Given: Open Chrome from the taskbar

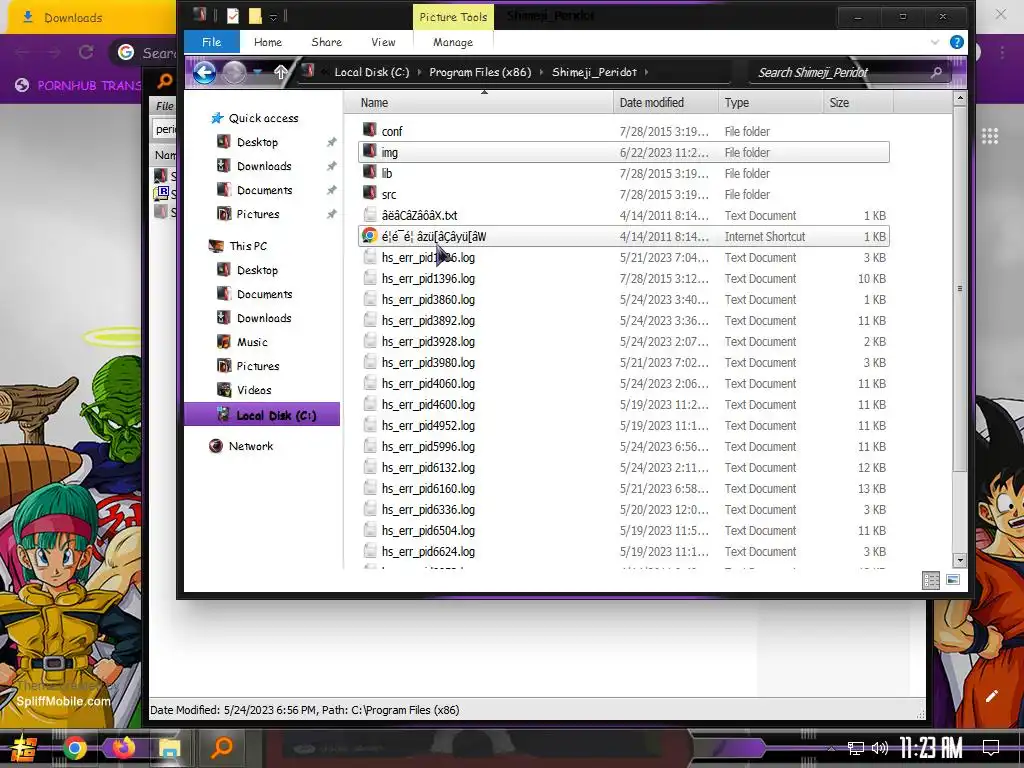Looking at the screenshot, I should click(x=74, y=748).
